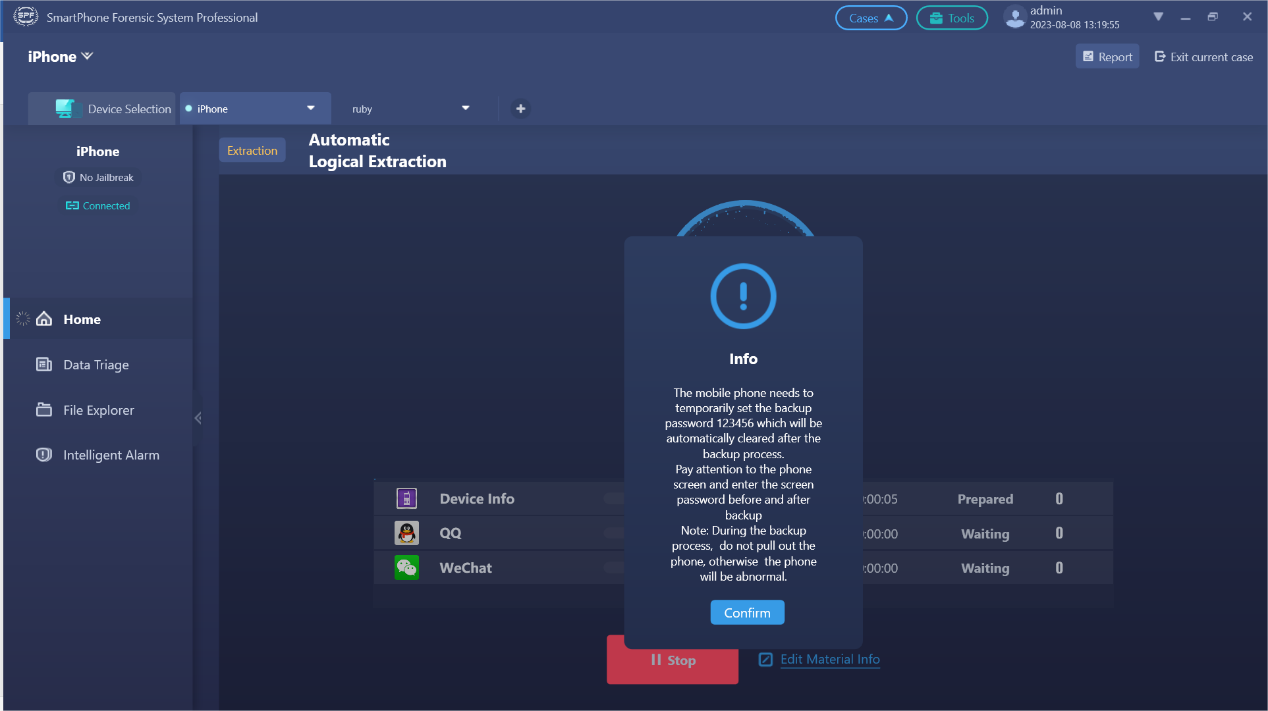Collapse the left sidebar panel arrow
Viewport: 1268px width, 711px height.
[x=198, y=418]
